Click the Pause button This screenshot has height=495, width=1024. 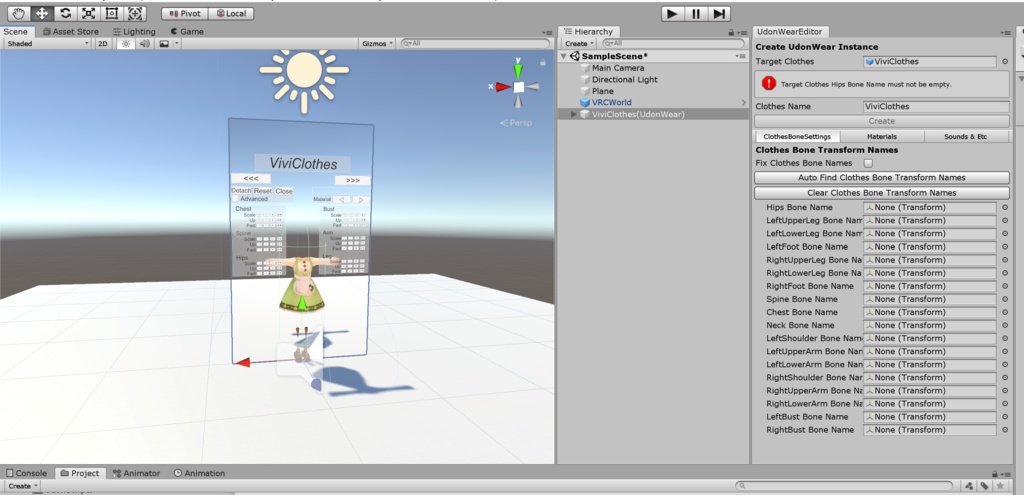coord(696,14)
